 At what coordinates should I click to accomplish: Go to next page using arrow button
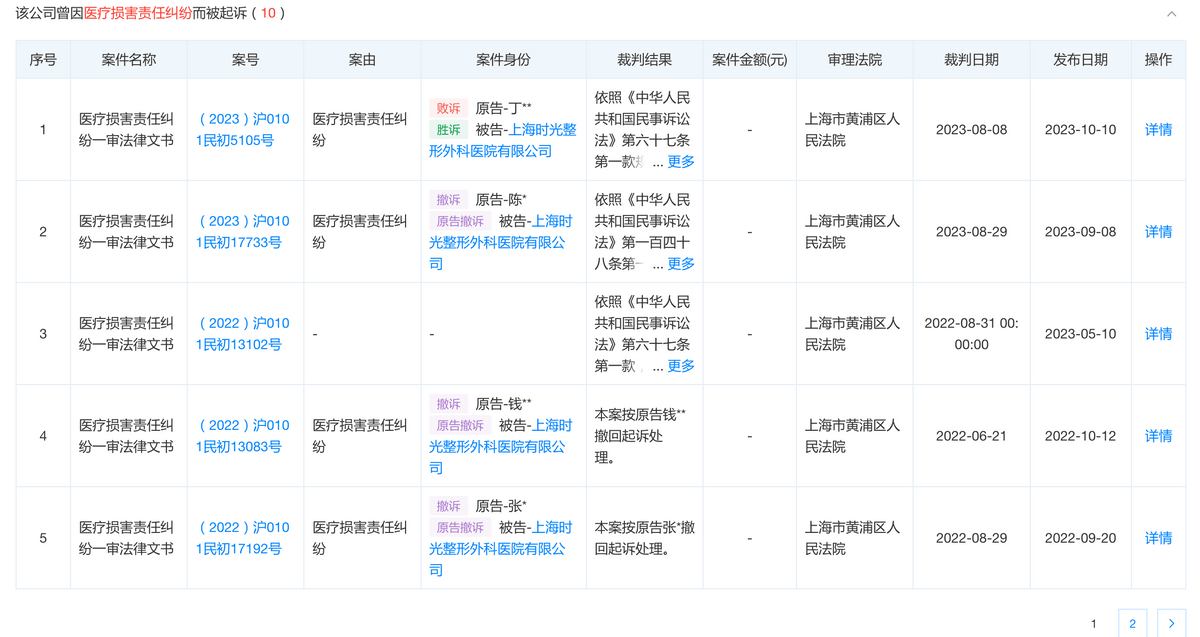1171,623
